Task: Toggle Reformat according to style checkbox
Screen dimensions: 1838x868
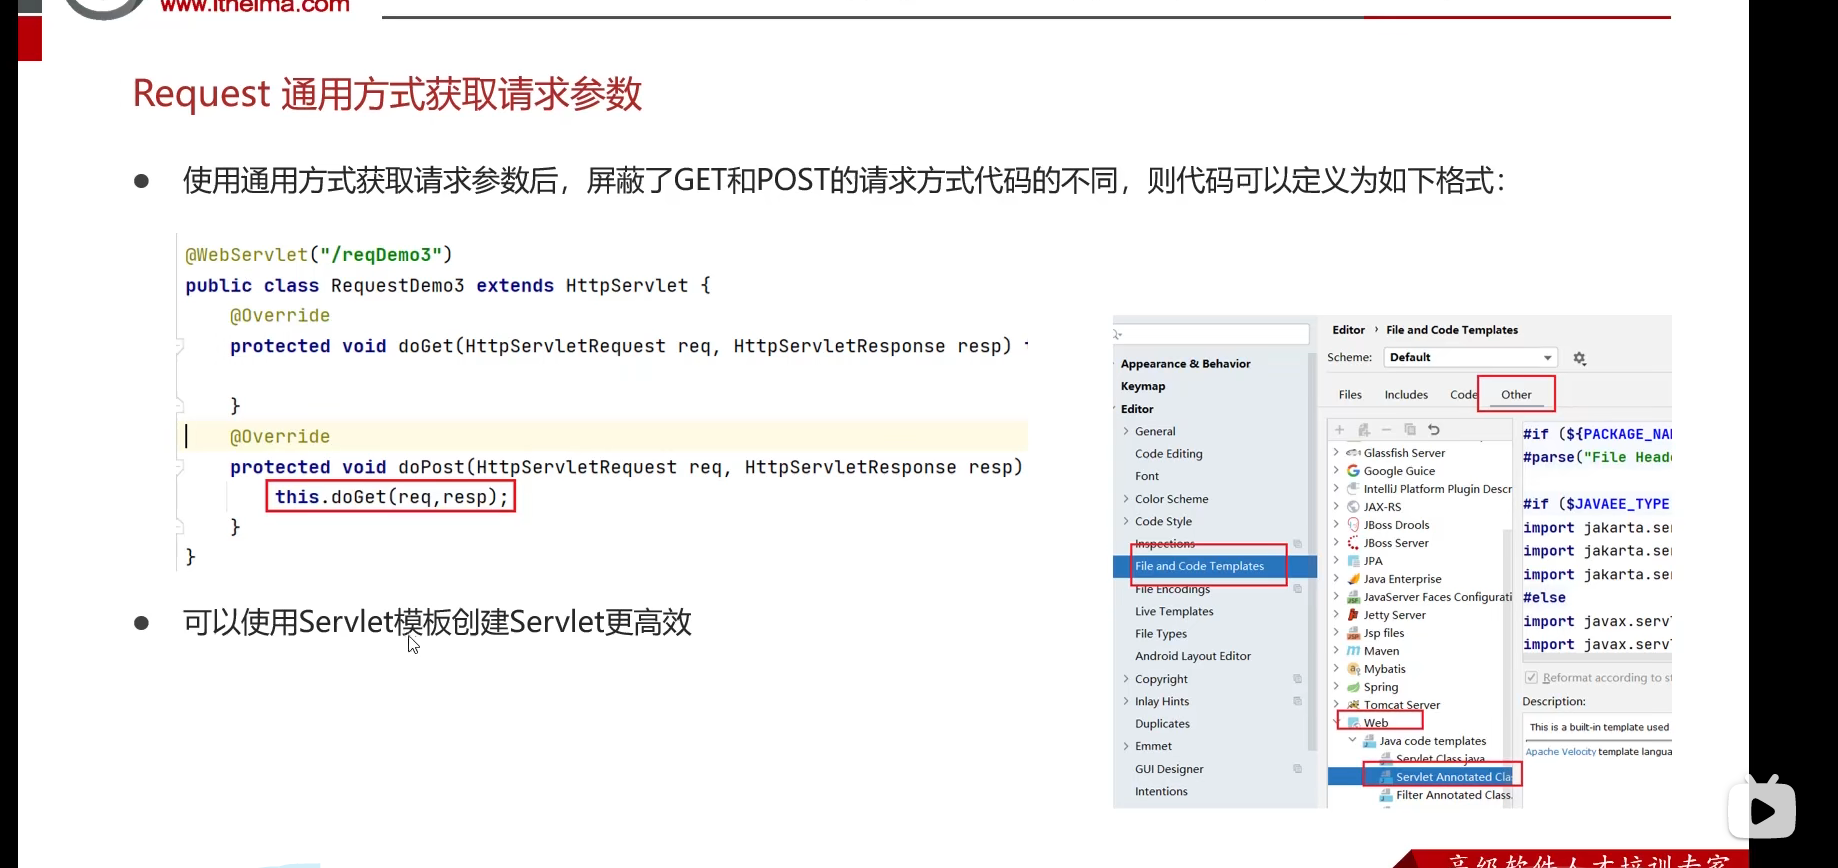Action: coord(1531,678)
